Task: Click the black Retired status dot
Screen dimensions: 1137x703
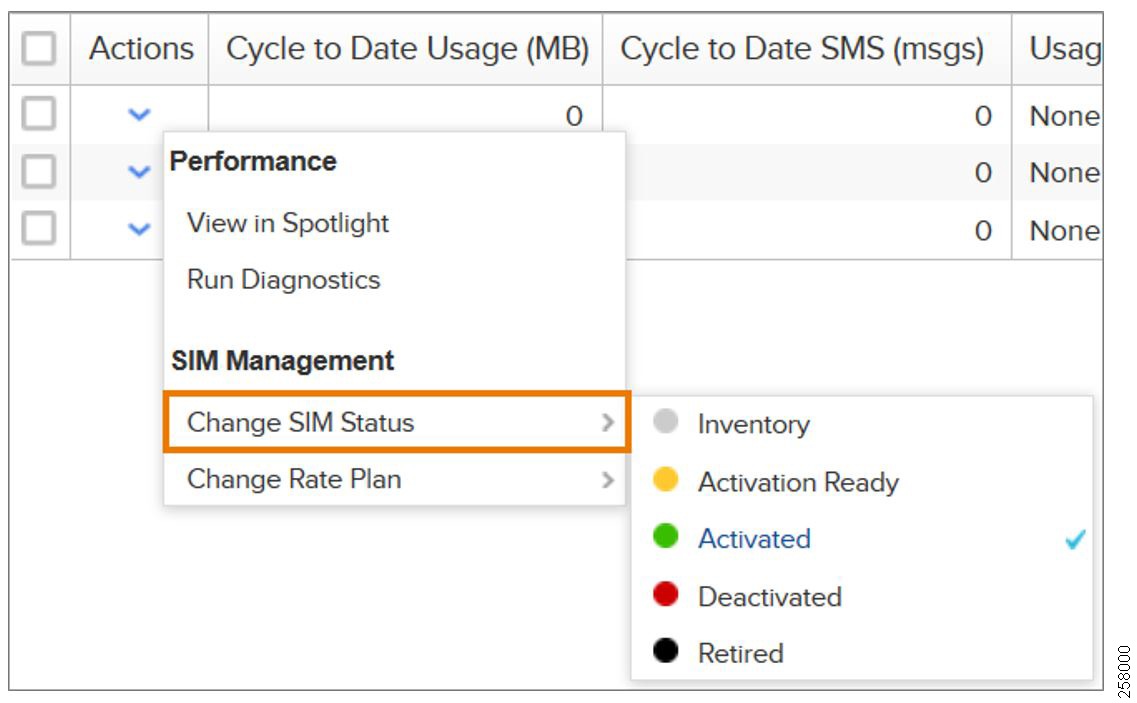Action: pos(665,650)
